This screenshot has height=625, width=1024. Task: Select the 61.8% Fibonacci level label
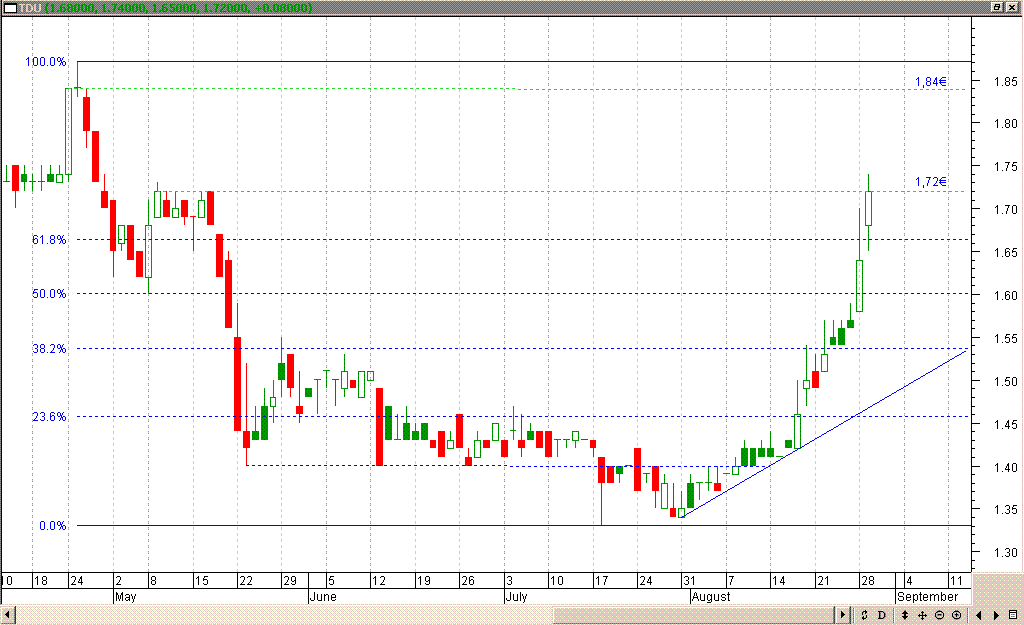tap(49, 240)
